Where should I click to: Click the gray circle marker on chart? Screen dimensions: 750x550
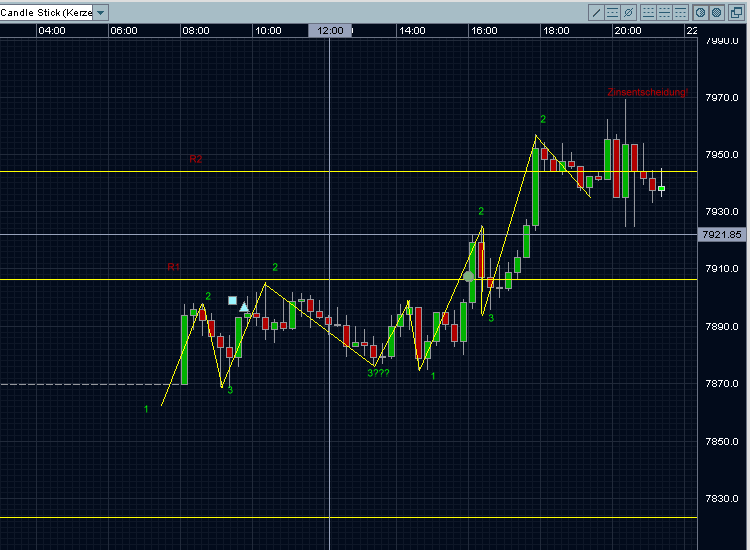[468, 276]
